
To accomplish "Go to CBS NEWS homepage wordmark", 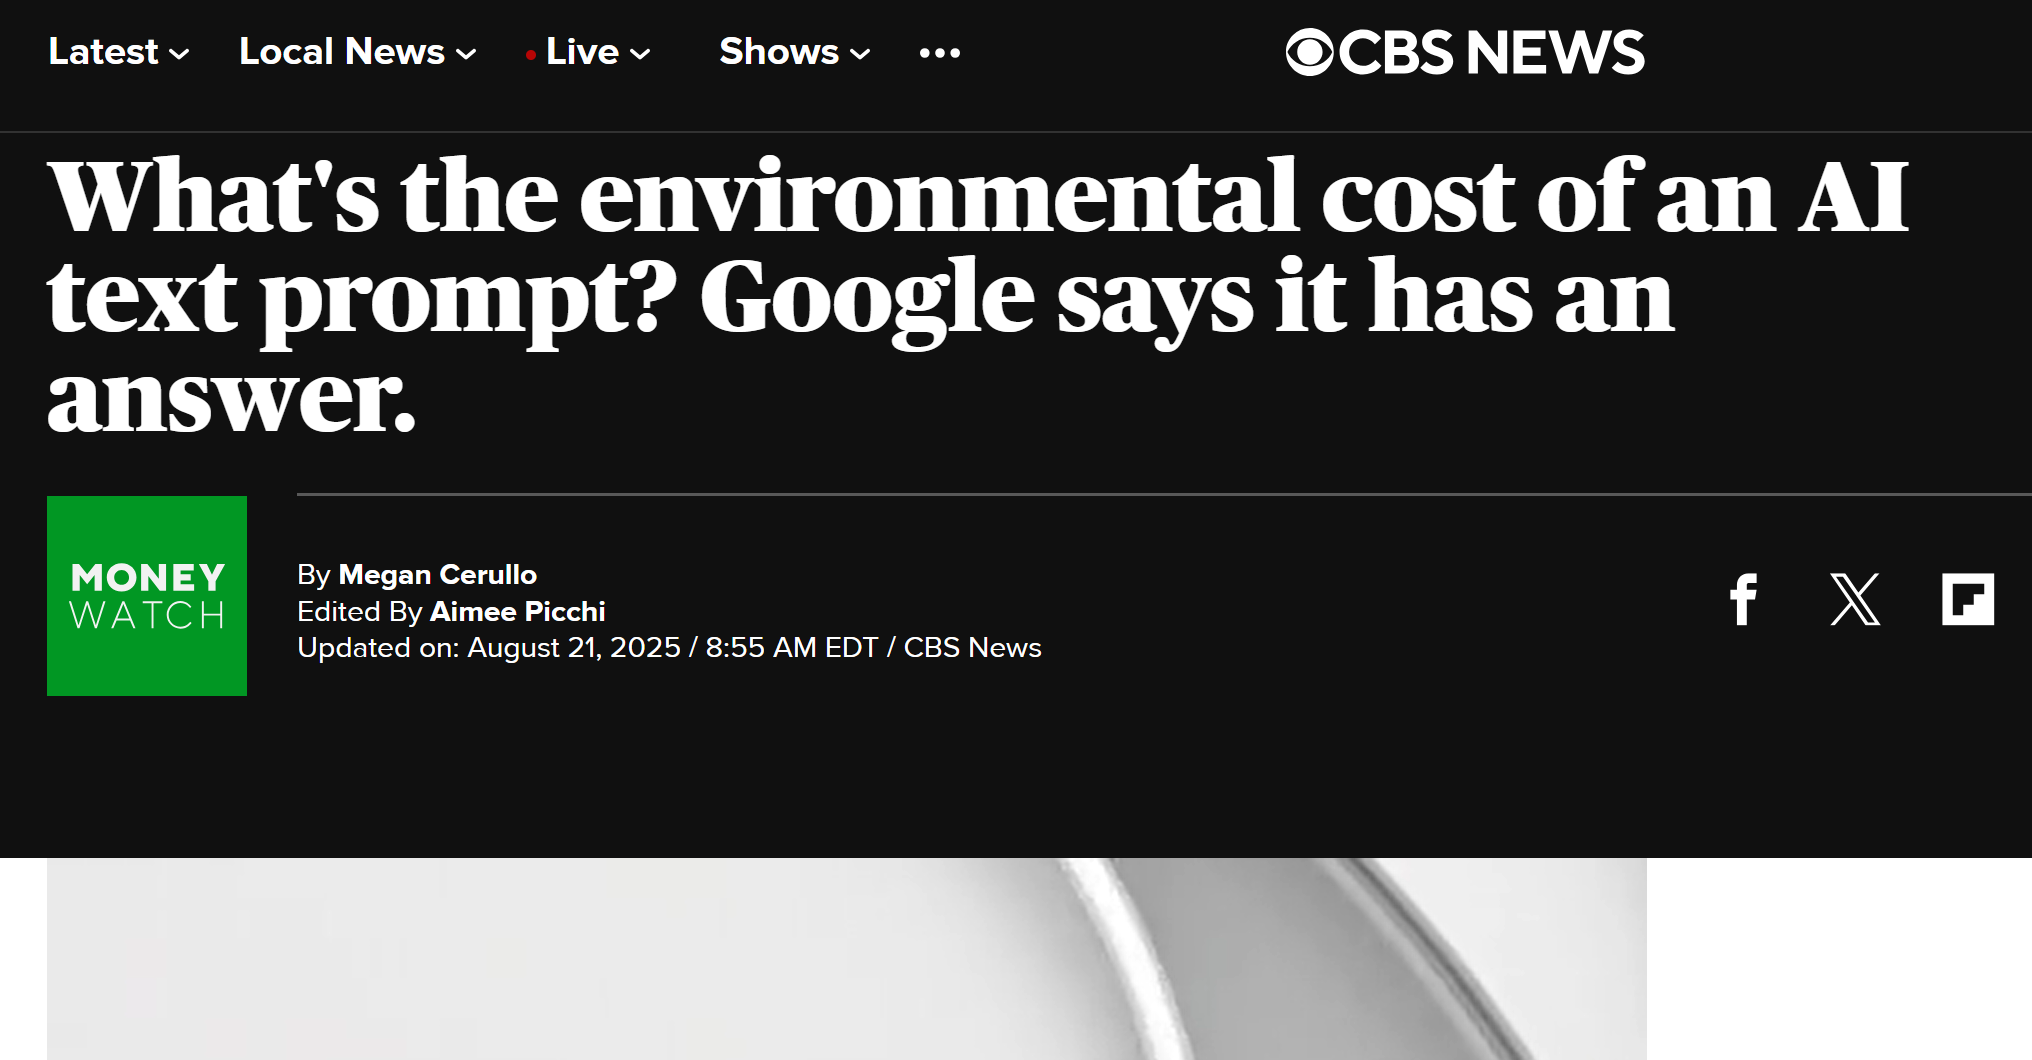I will click(x=1490, y=52).
